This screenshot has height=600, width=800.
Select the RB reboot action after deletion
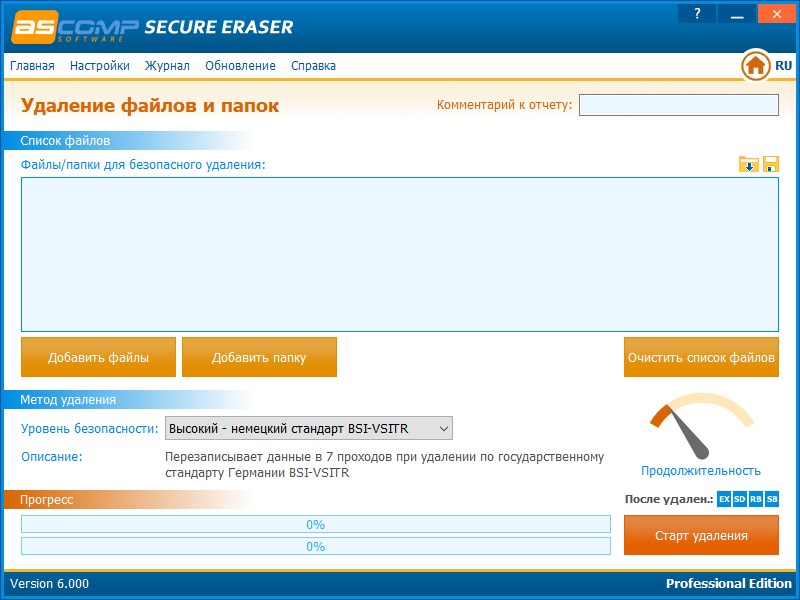pos(757,498)
